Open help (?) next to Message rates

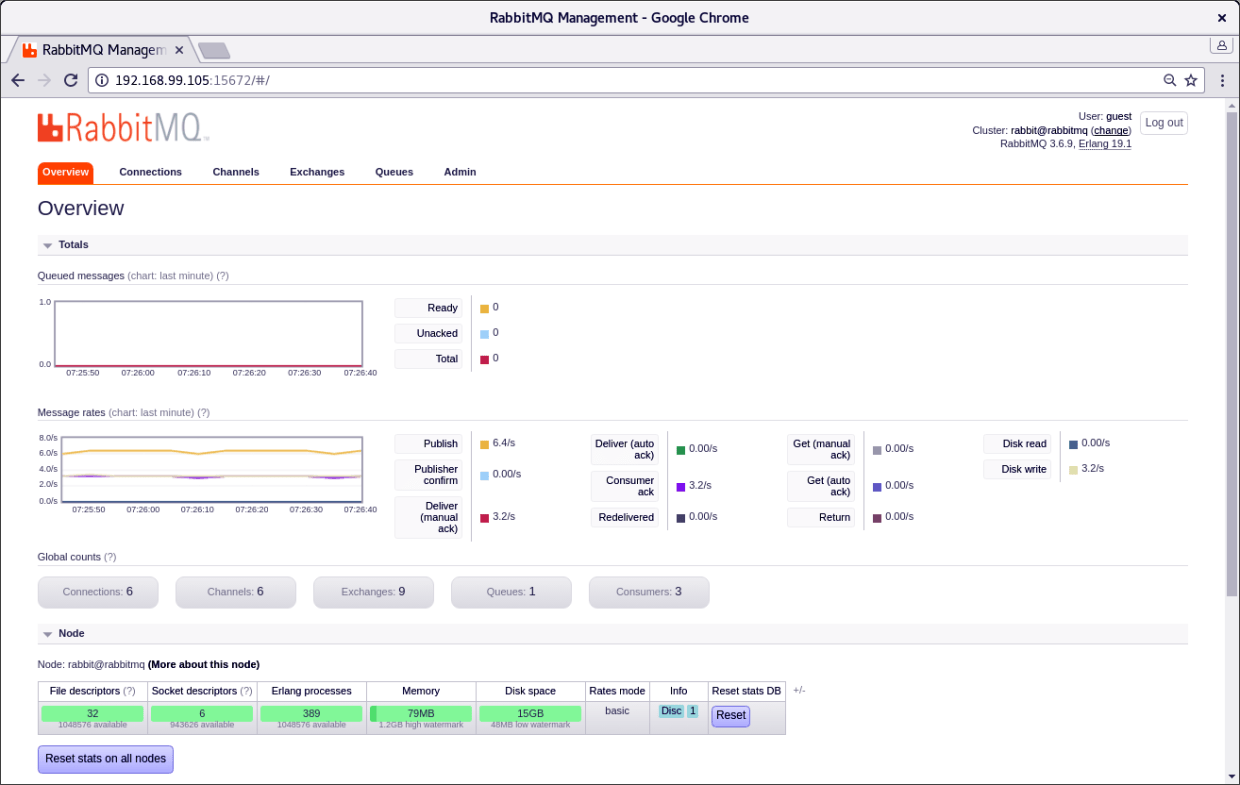(204, 413)
